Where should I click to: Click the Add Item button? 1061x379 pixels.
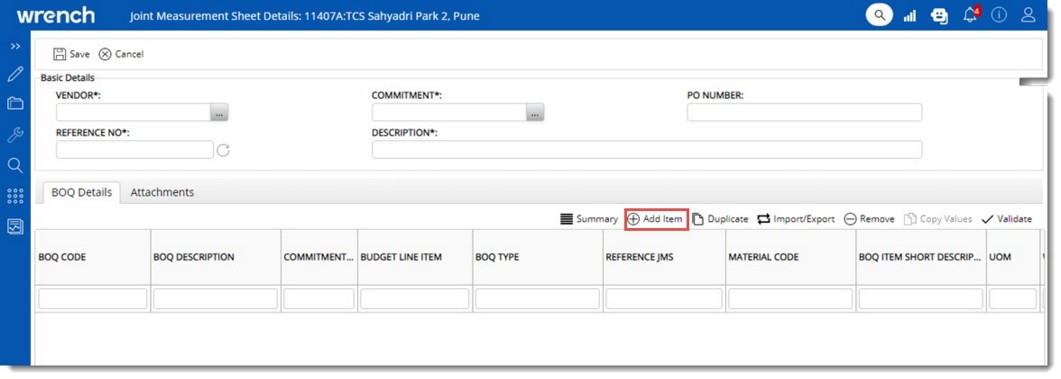(656, 219)
